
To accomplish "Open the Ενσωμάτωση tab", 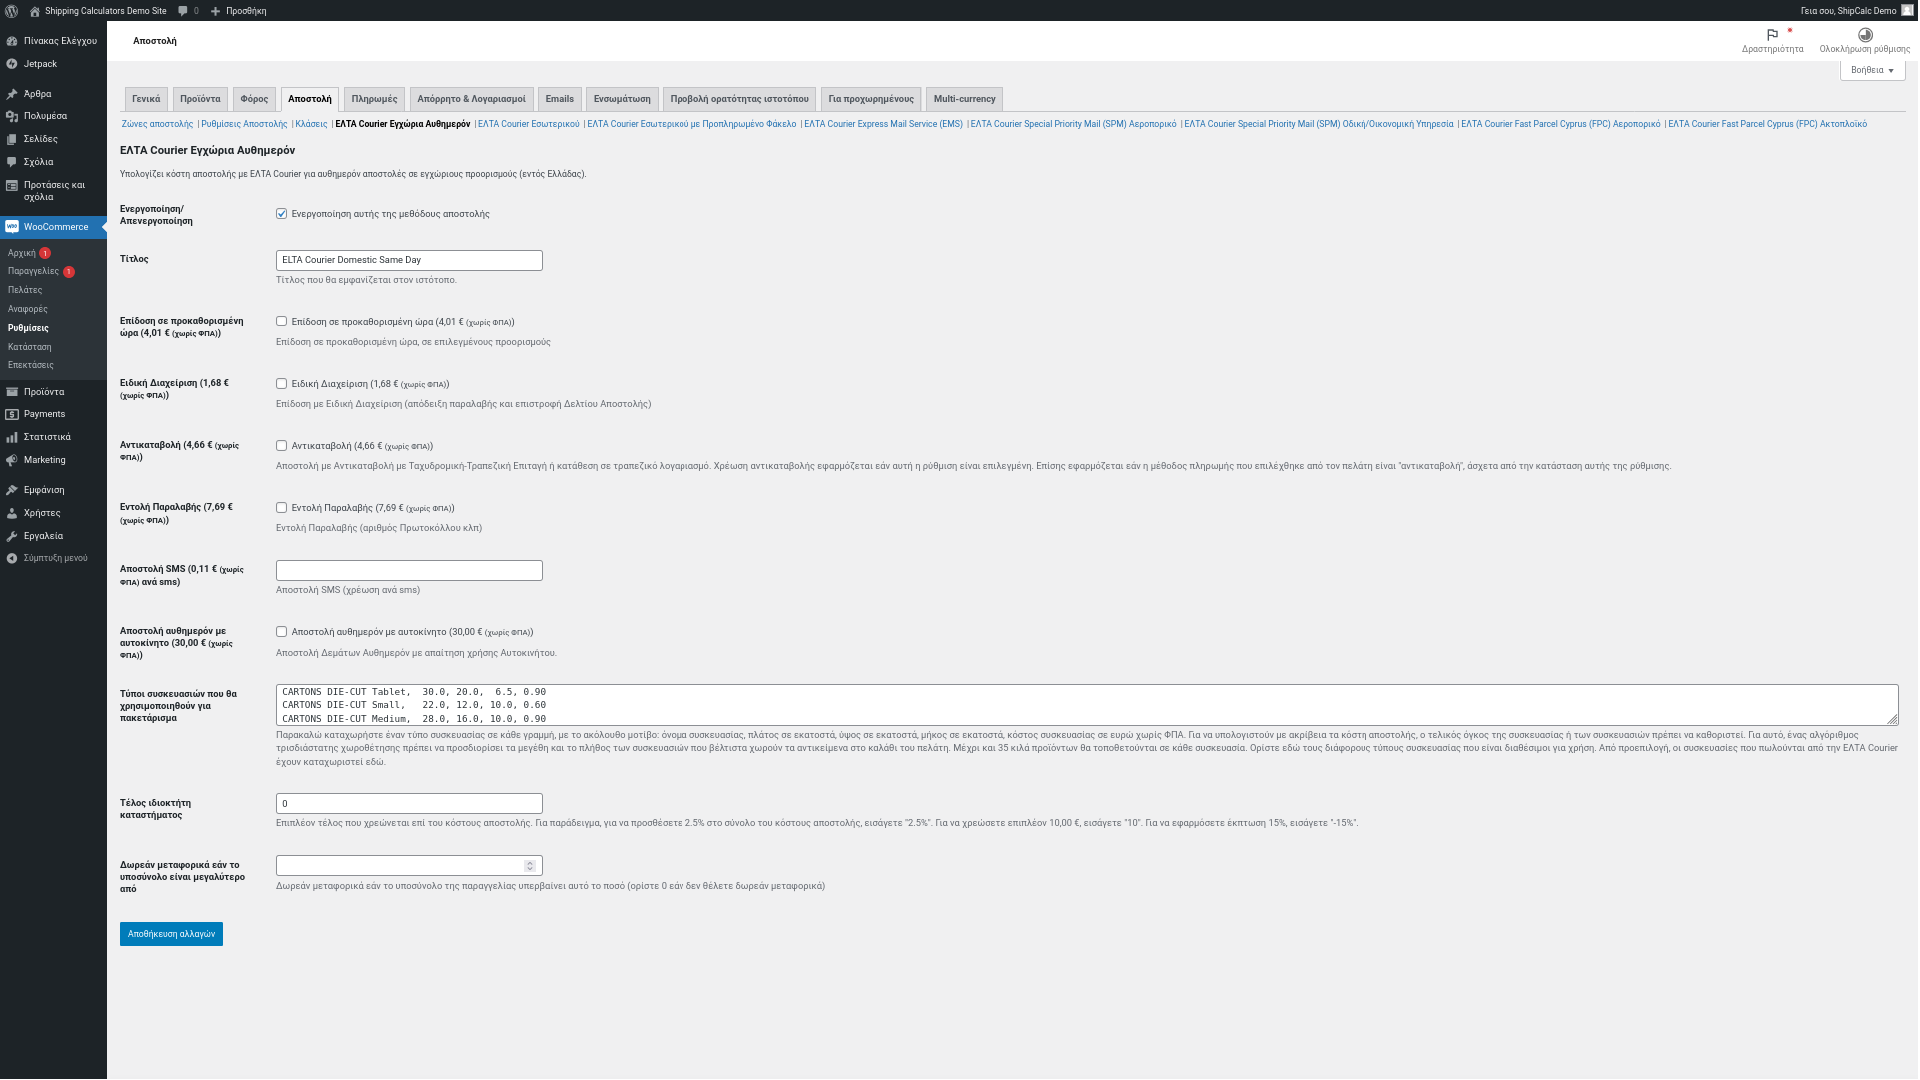I will click(x=622, y=99).
